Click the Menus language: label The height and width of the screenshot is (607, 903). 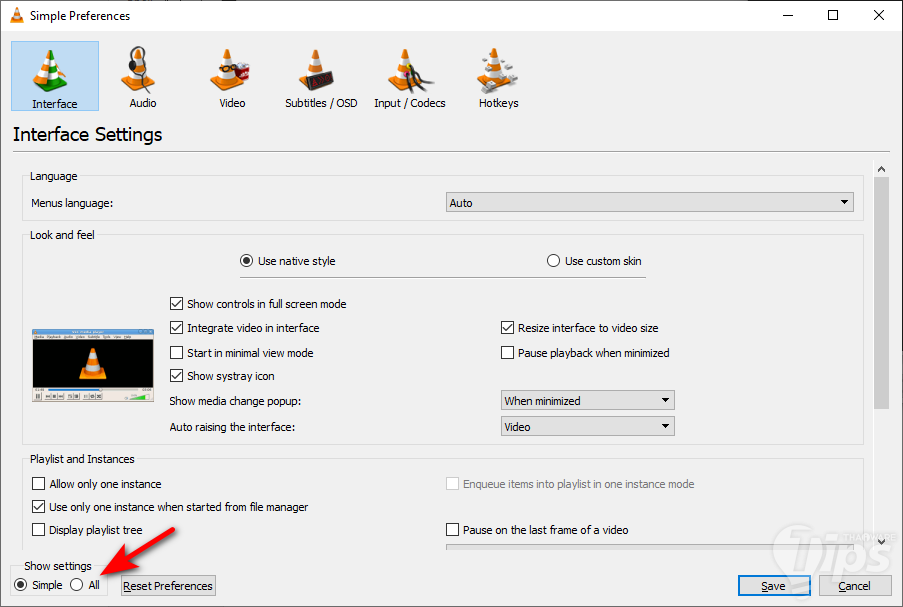72,203
